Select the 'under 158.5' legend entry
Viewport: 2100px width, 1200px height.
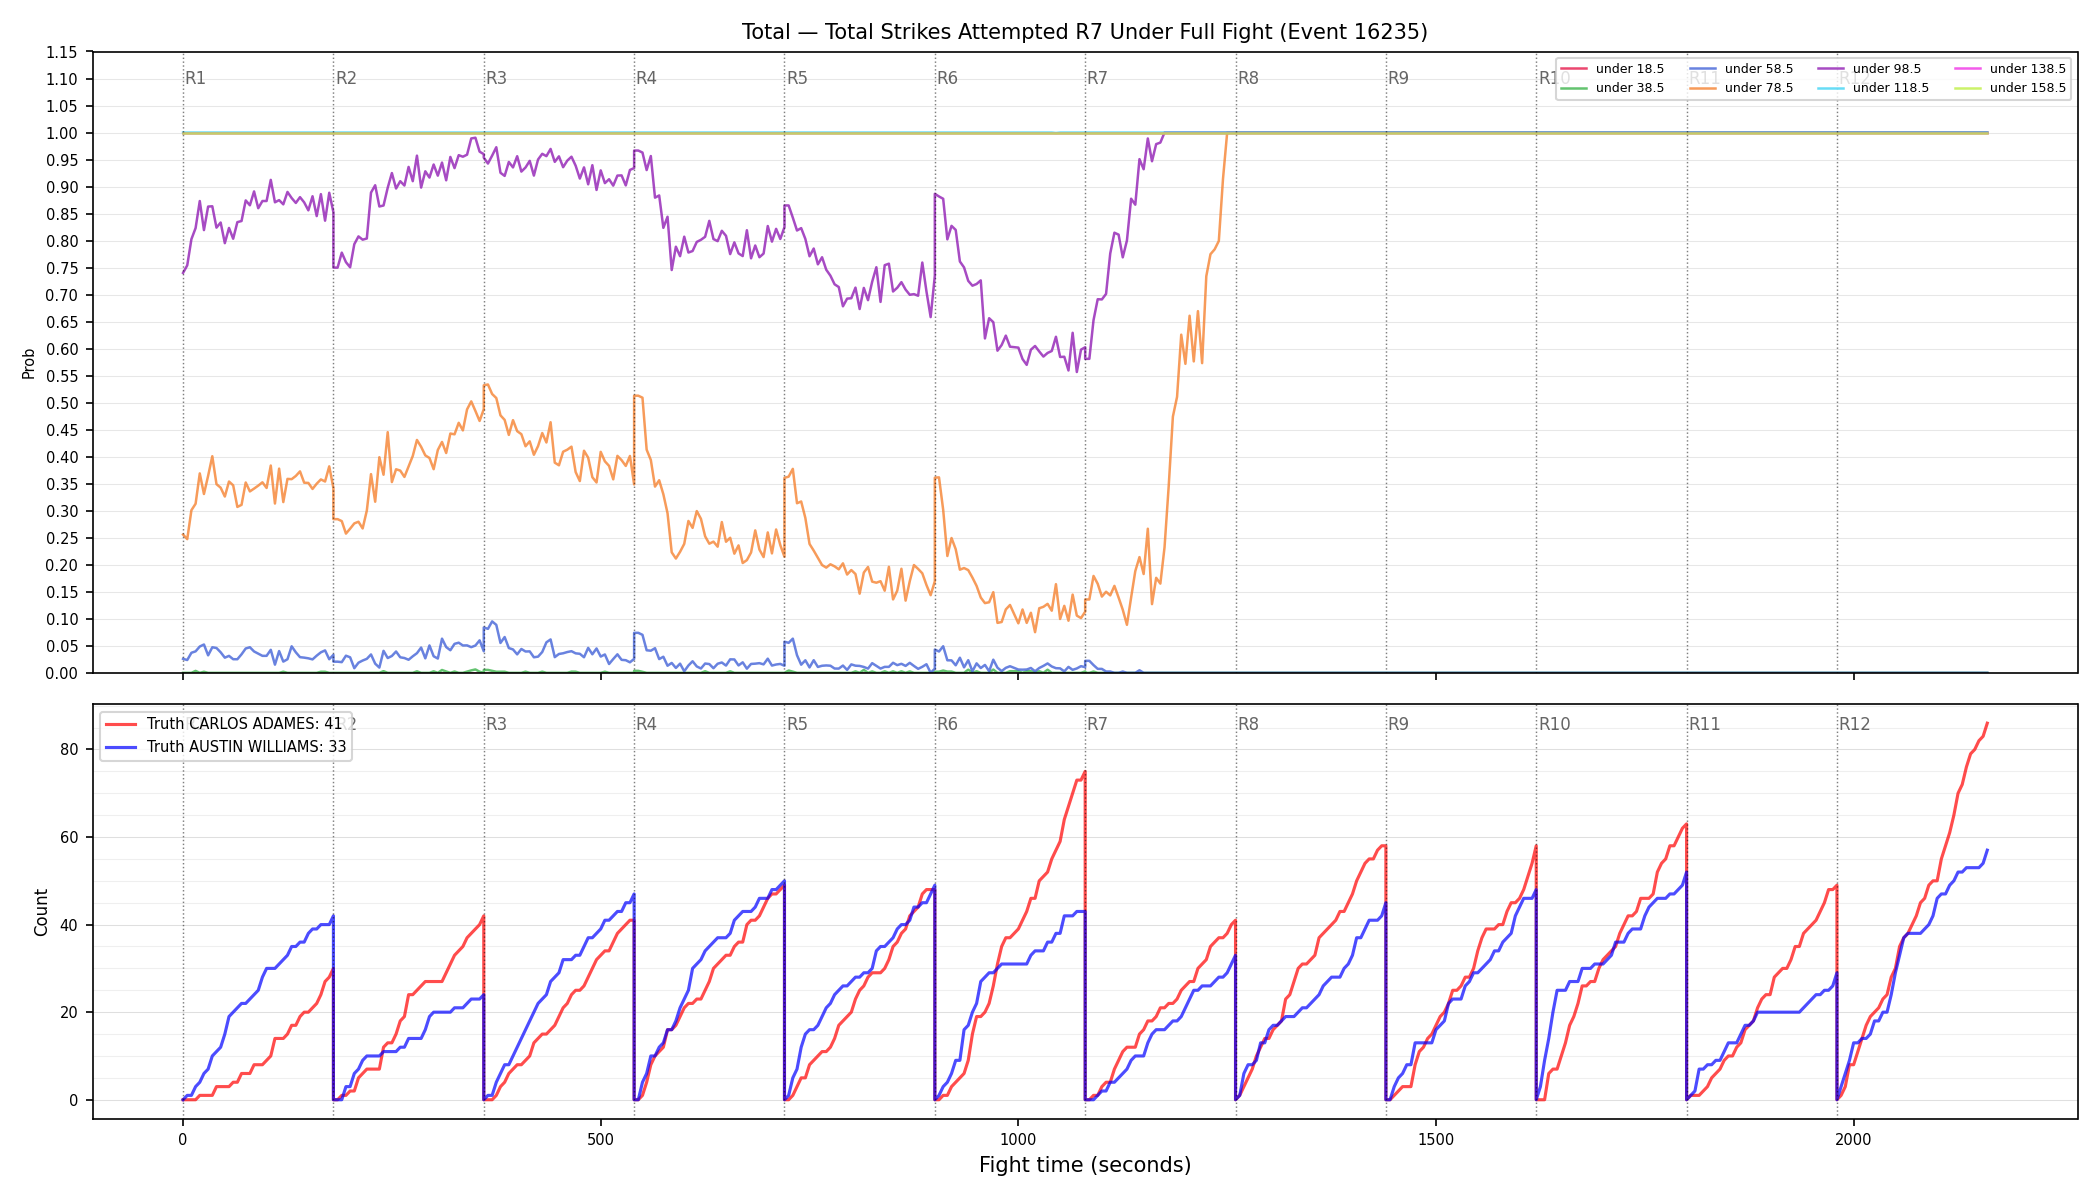point(2010,88)
